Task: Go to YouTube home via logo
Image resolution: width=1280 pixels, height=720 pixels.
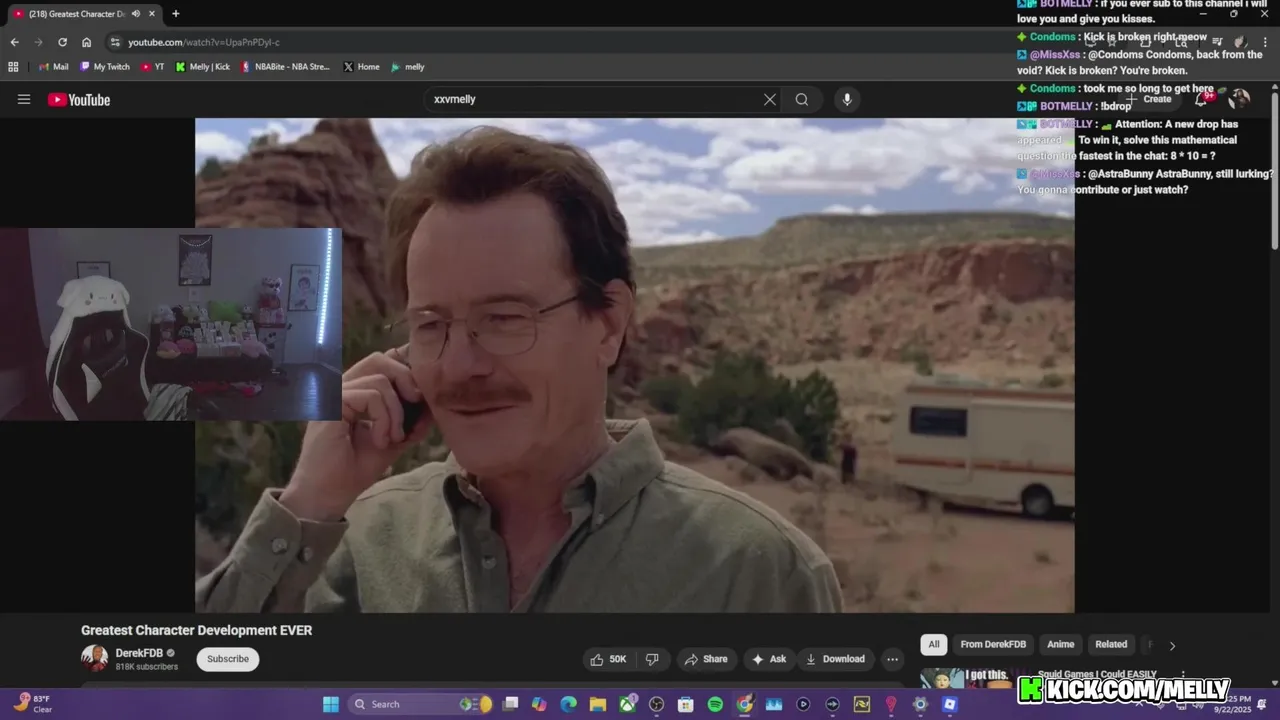Action: [79, 99]
